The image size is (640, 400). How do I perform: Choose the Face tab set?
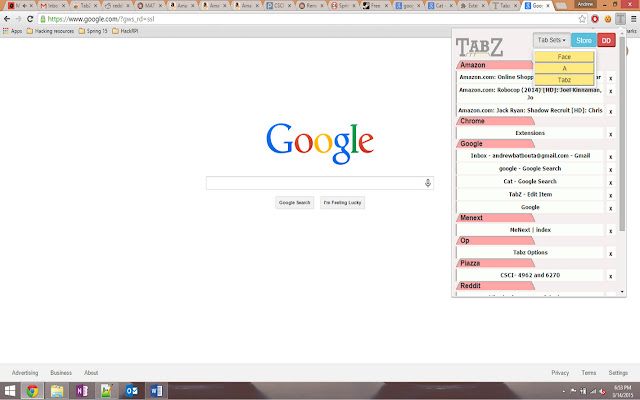564,57
